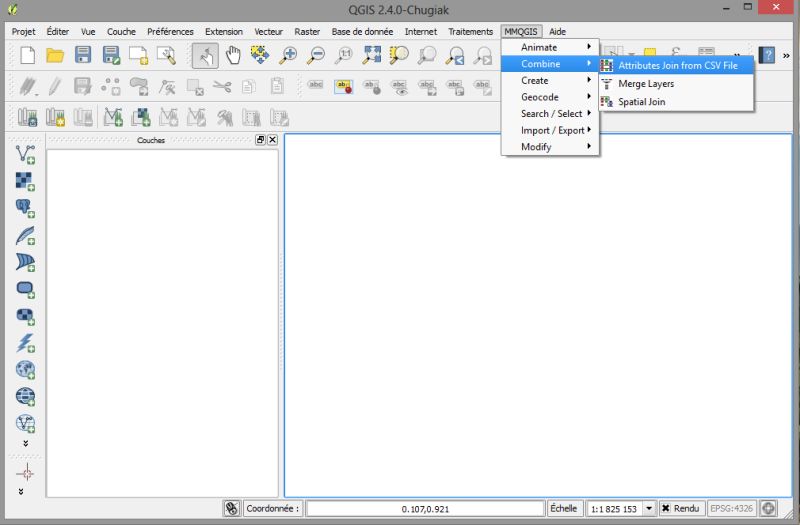Open the Projet menu
The width and height of the screenshot is (800, 525).
pyautogui.click(x=23, y=32)
